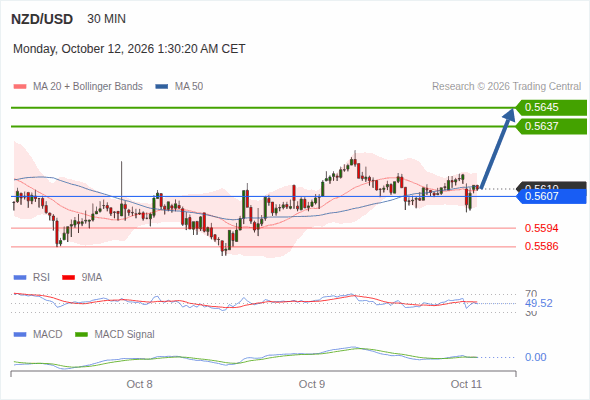590x400 pixels.
Task: Click the MA 20 + Bollinger Bands legend swatch
Action: pyautogui.click(x=20, y=87)
